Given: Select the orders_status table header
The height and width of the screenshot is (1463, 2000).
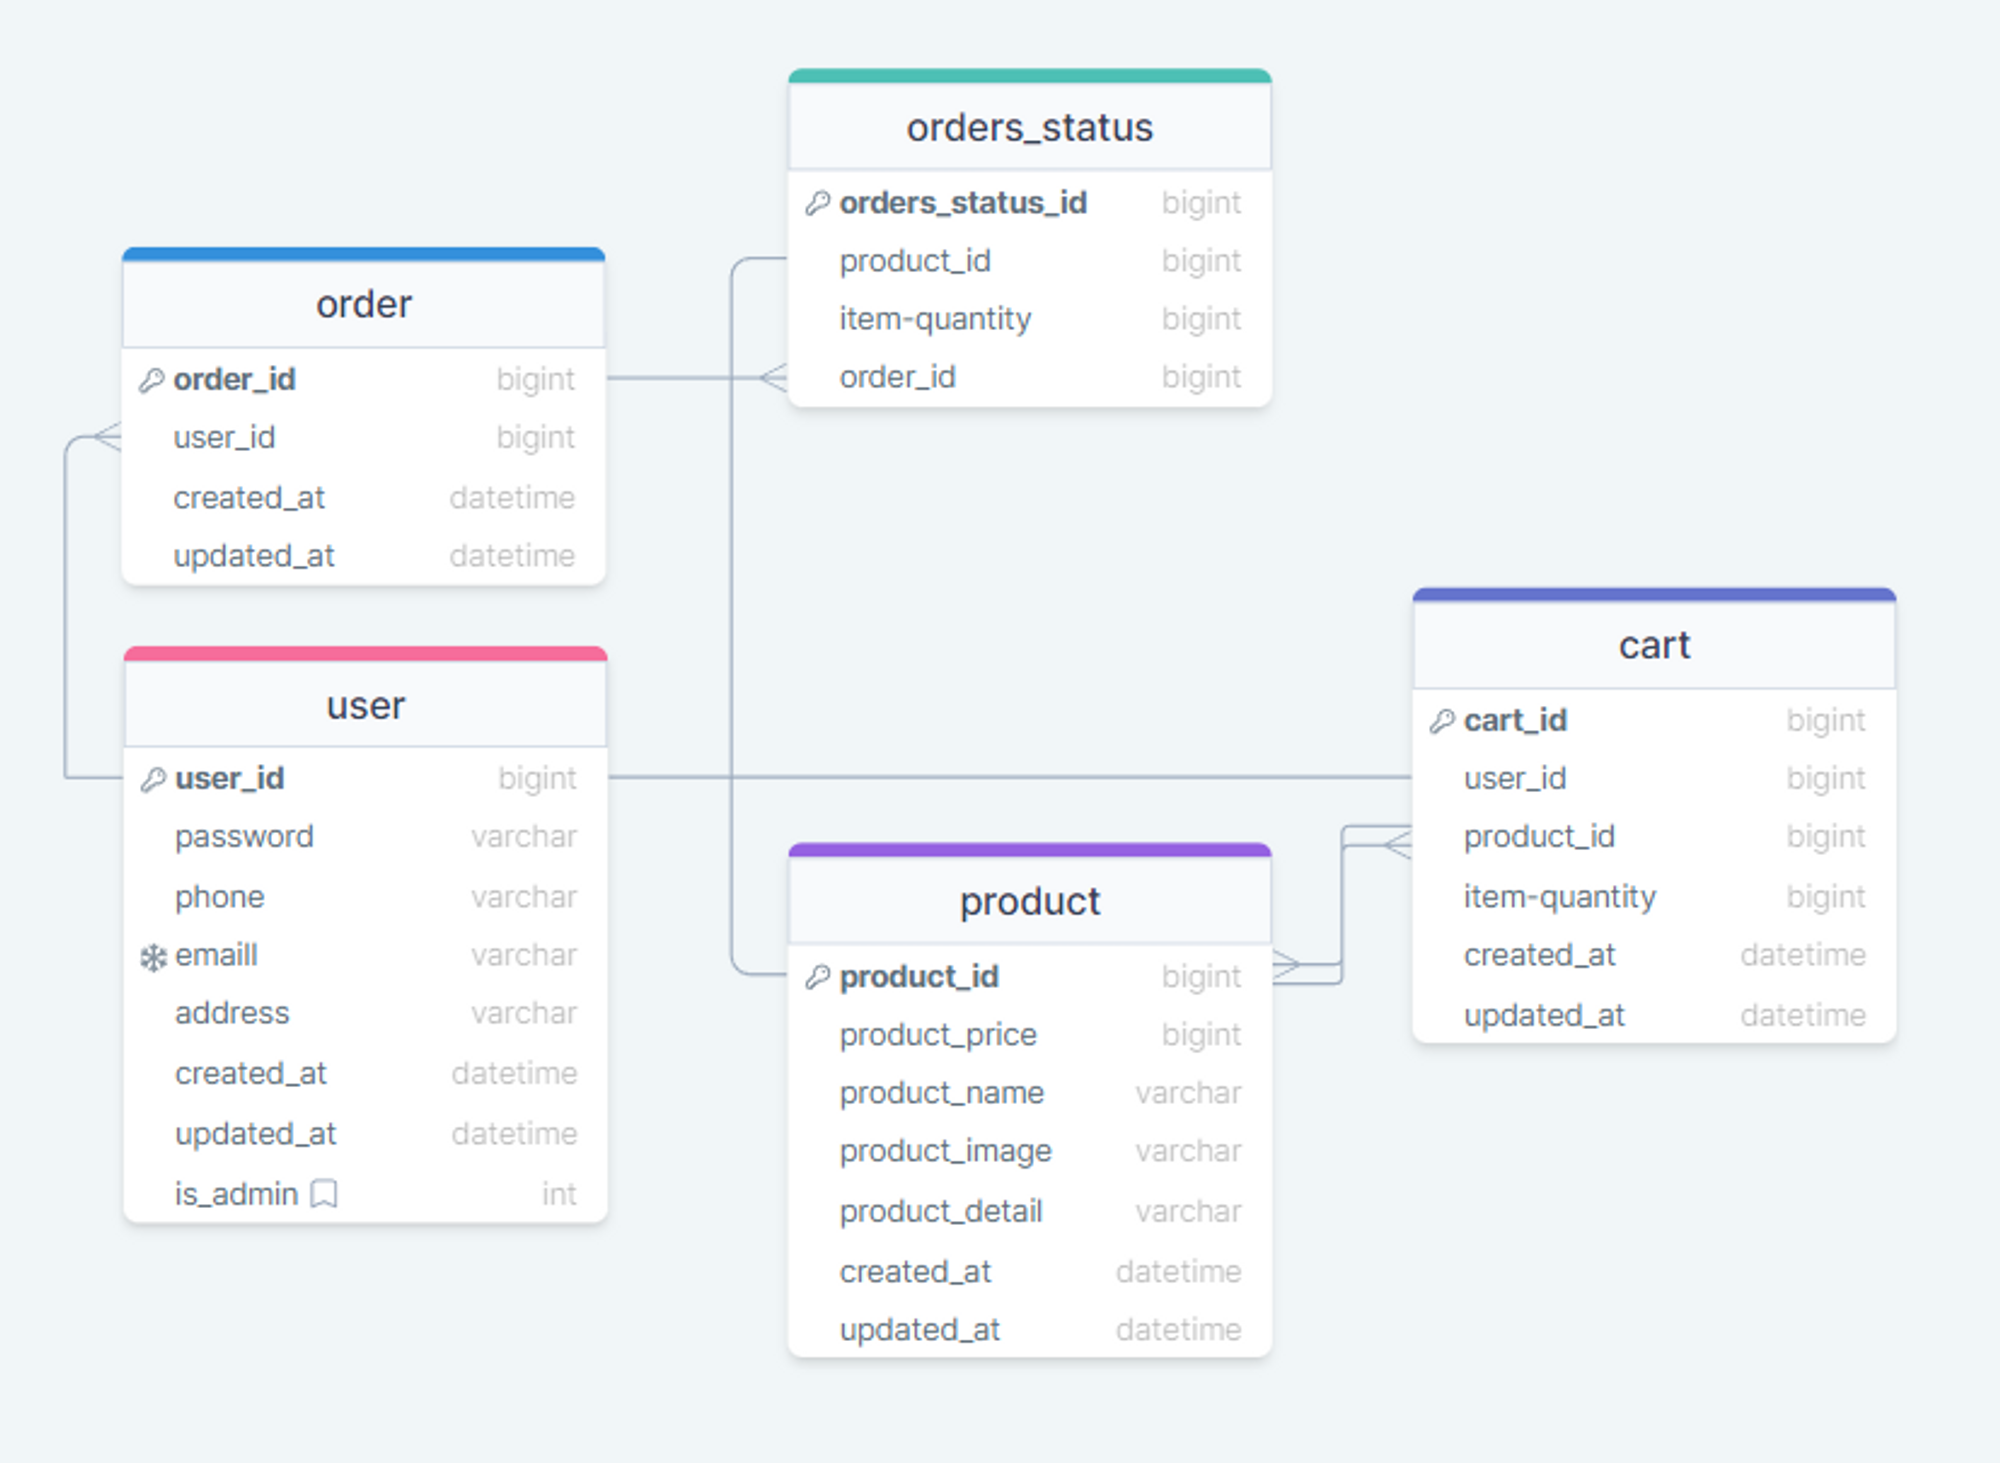Looking at the screenshot, I should [1029, 128].
